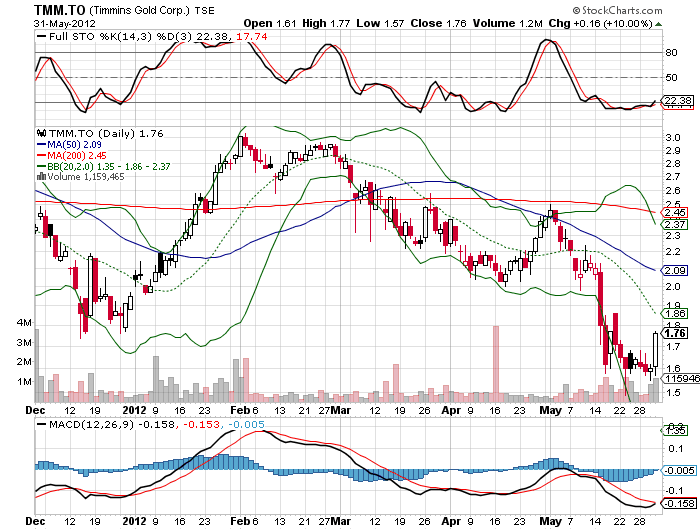Viewport: 700px width, 530px height.
Task: Click the 1M volume axis label
Action: tap(24, 382)
